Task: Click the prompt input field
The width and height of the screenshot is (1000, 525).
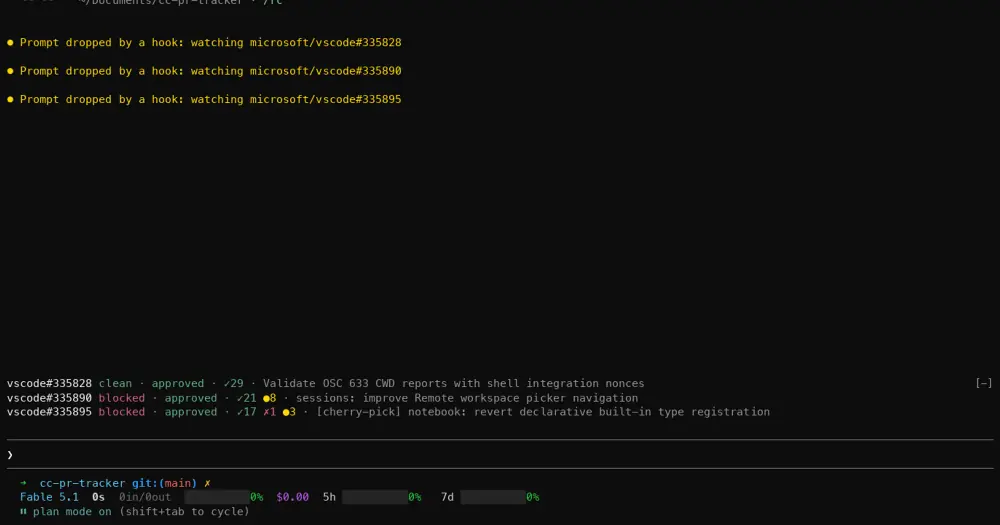Action: pos(500,455)
